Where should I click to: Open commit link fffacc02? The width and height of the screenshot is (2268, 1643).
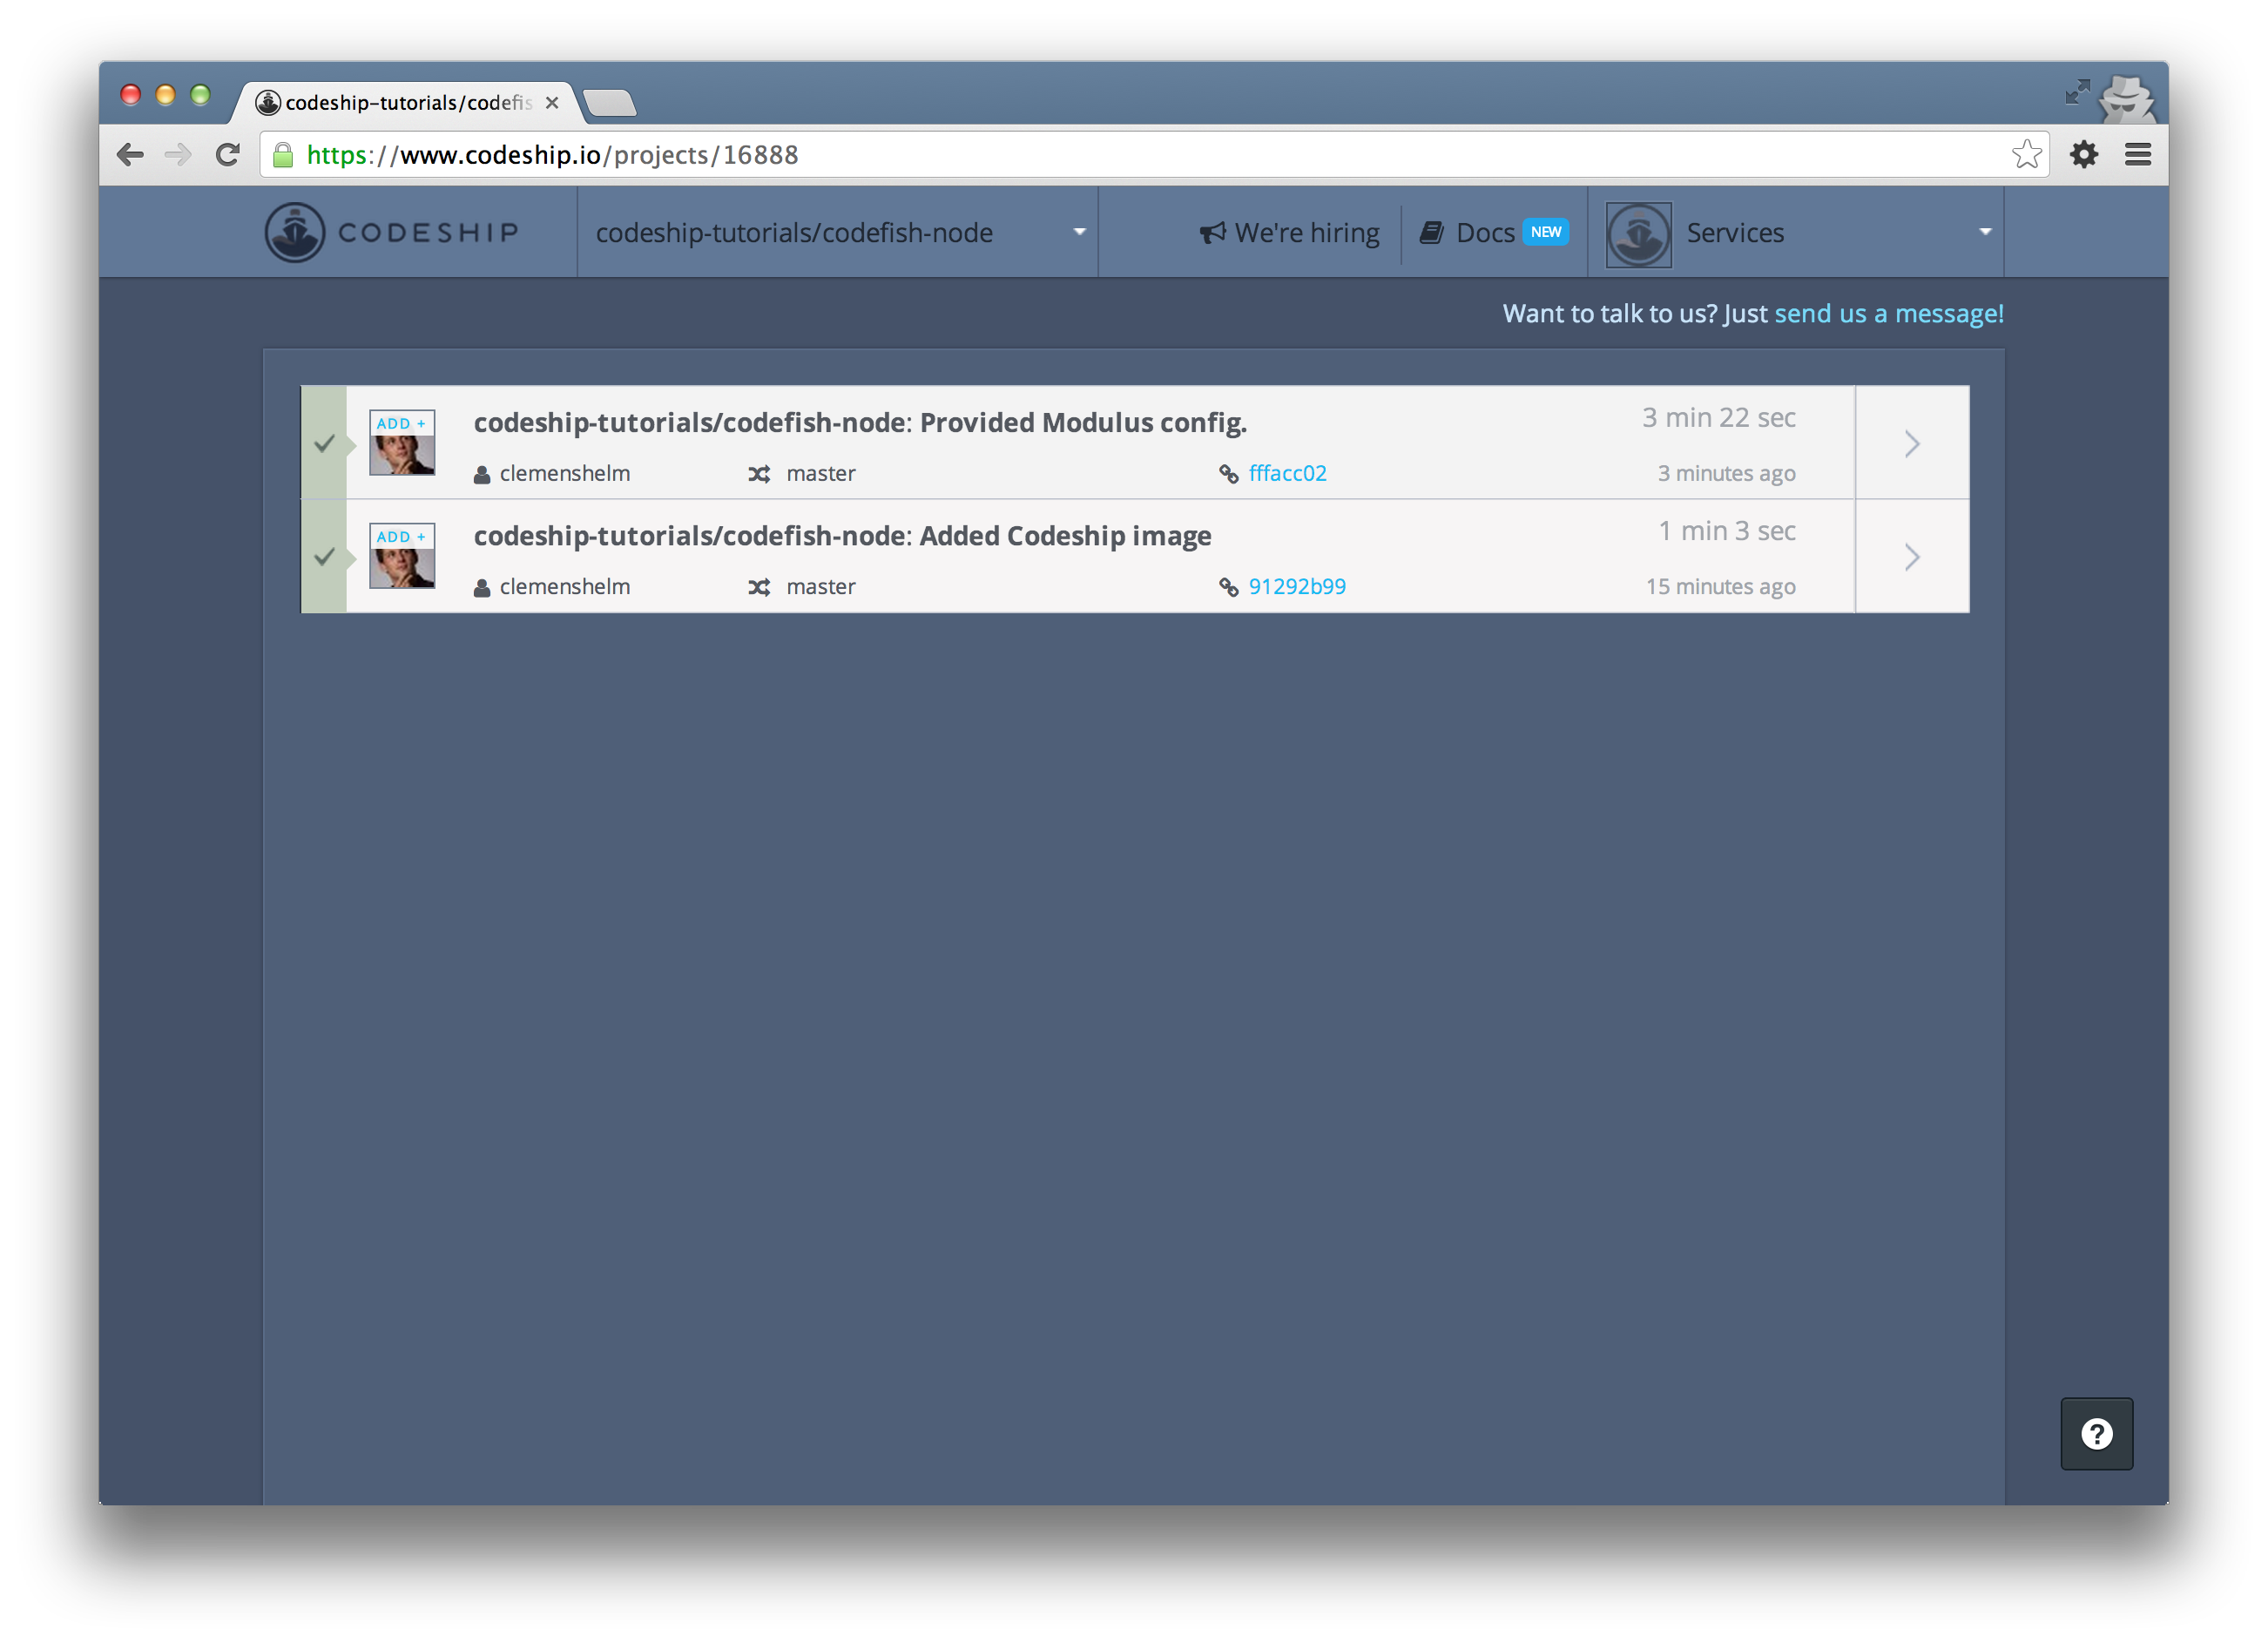click(x=1287, y=473)
